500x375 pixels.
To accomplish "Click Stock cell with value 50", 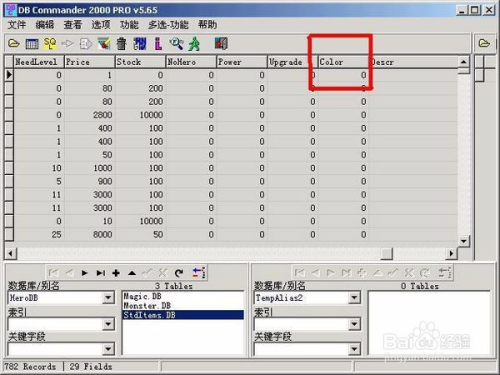I will 141,235.
